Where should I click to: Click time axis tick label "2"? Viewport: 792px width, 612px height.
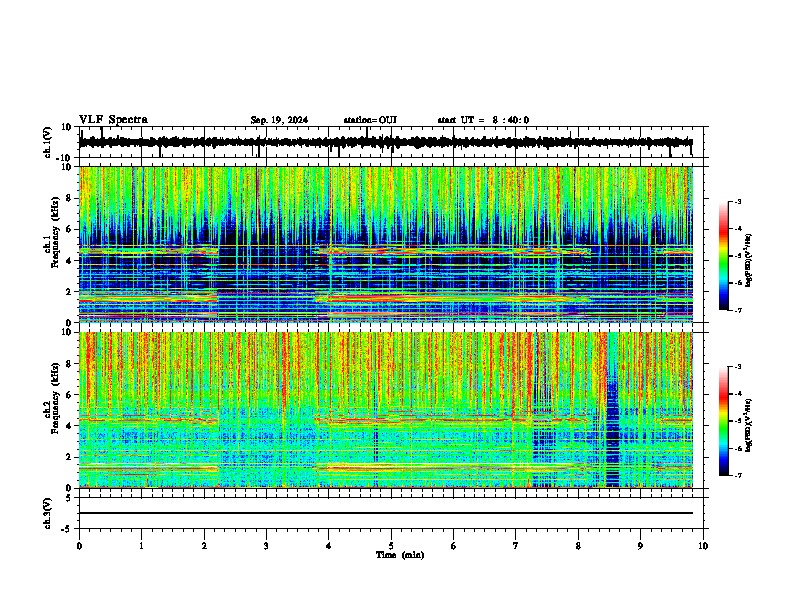[x=204, y=546]
